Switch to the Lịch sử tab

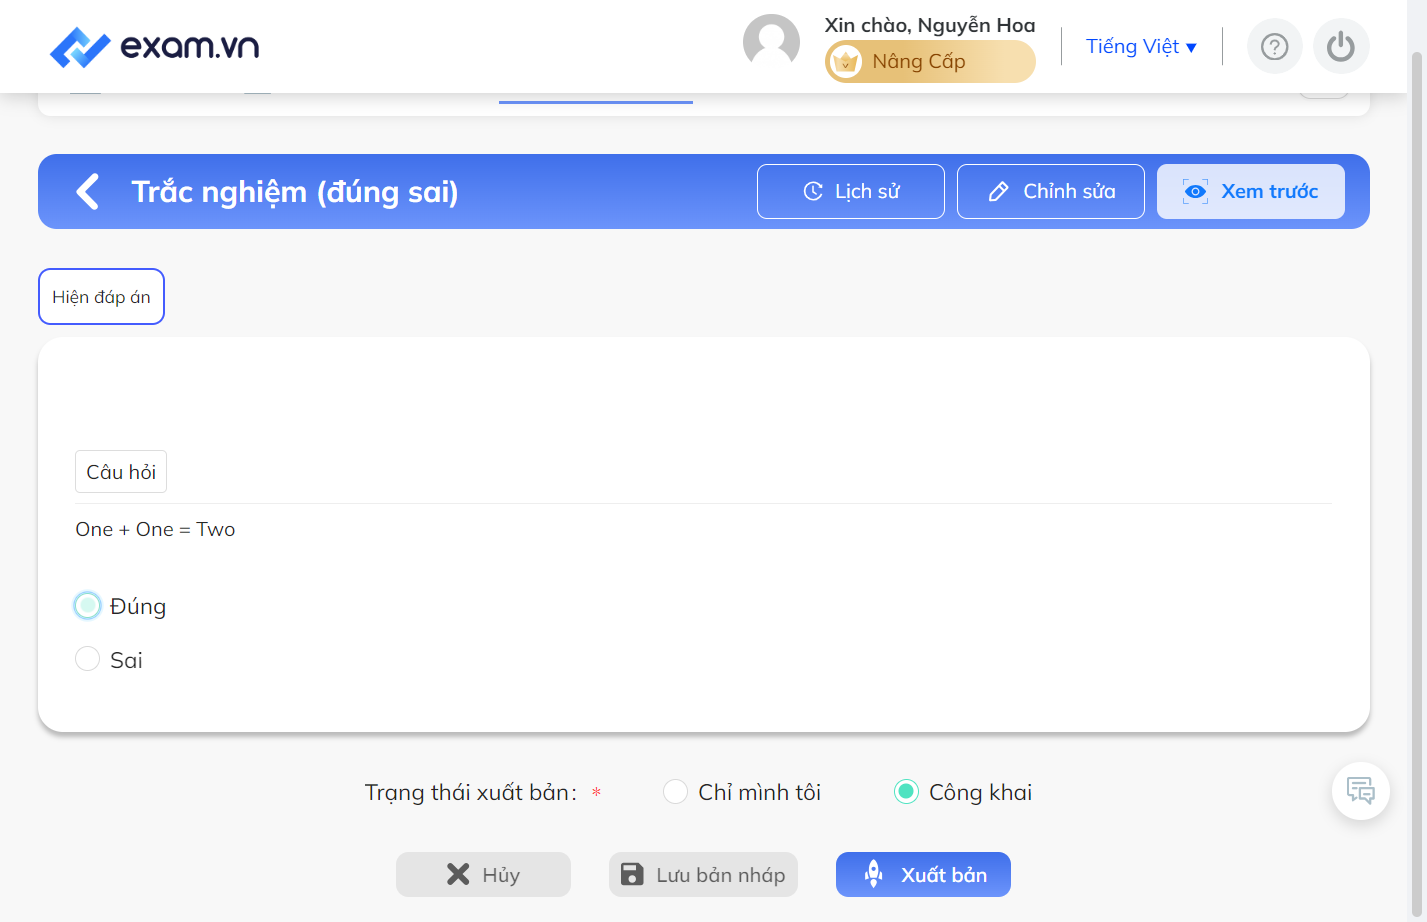tap(851, 191)
